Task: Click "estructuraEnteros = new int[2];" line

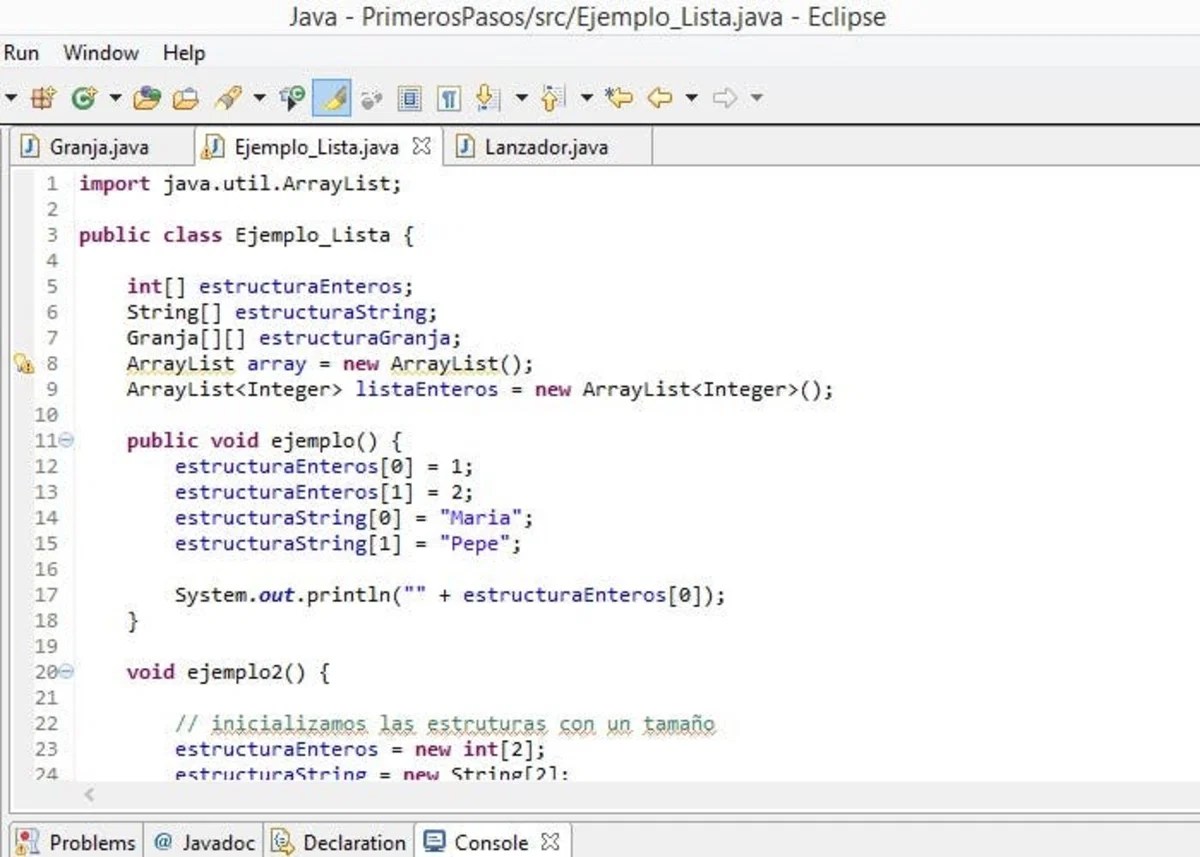Action: [x=361, y=749]
